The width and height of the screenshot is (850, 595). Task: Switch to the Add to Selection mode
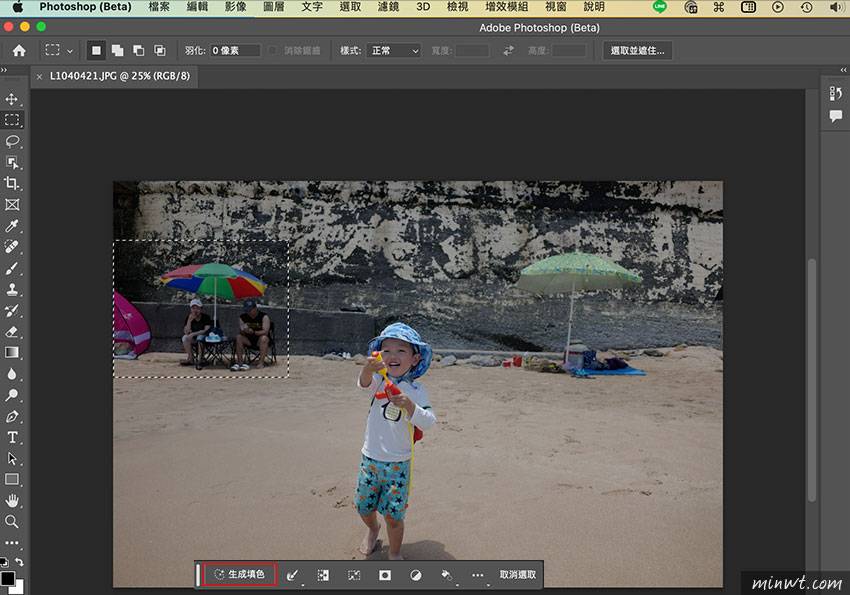tap(116, 50)
